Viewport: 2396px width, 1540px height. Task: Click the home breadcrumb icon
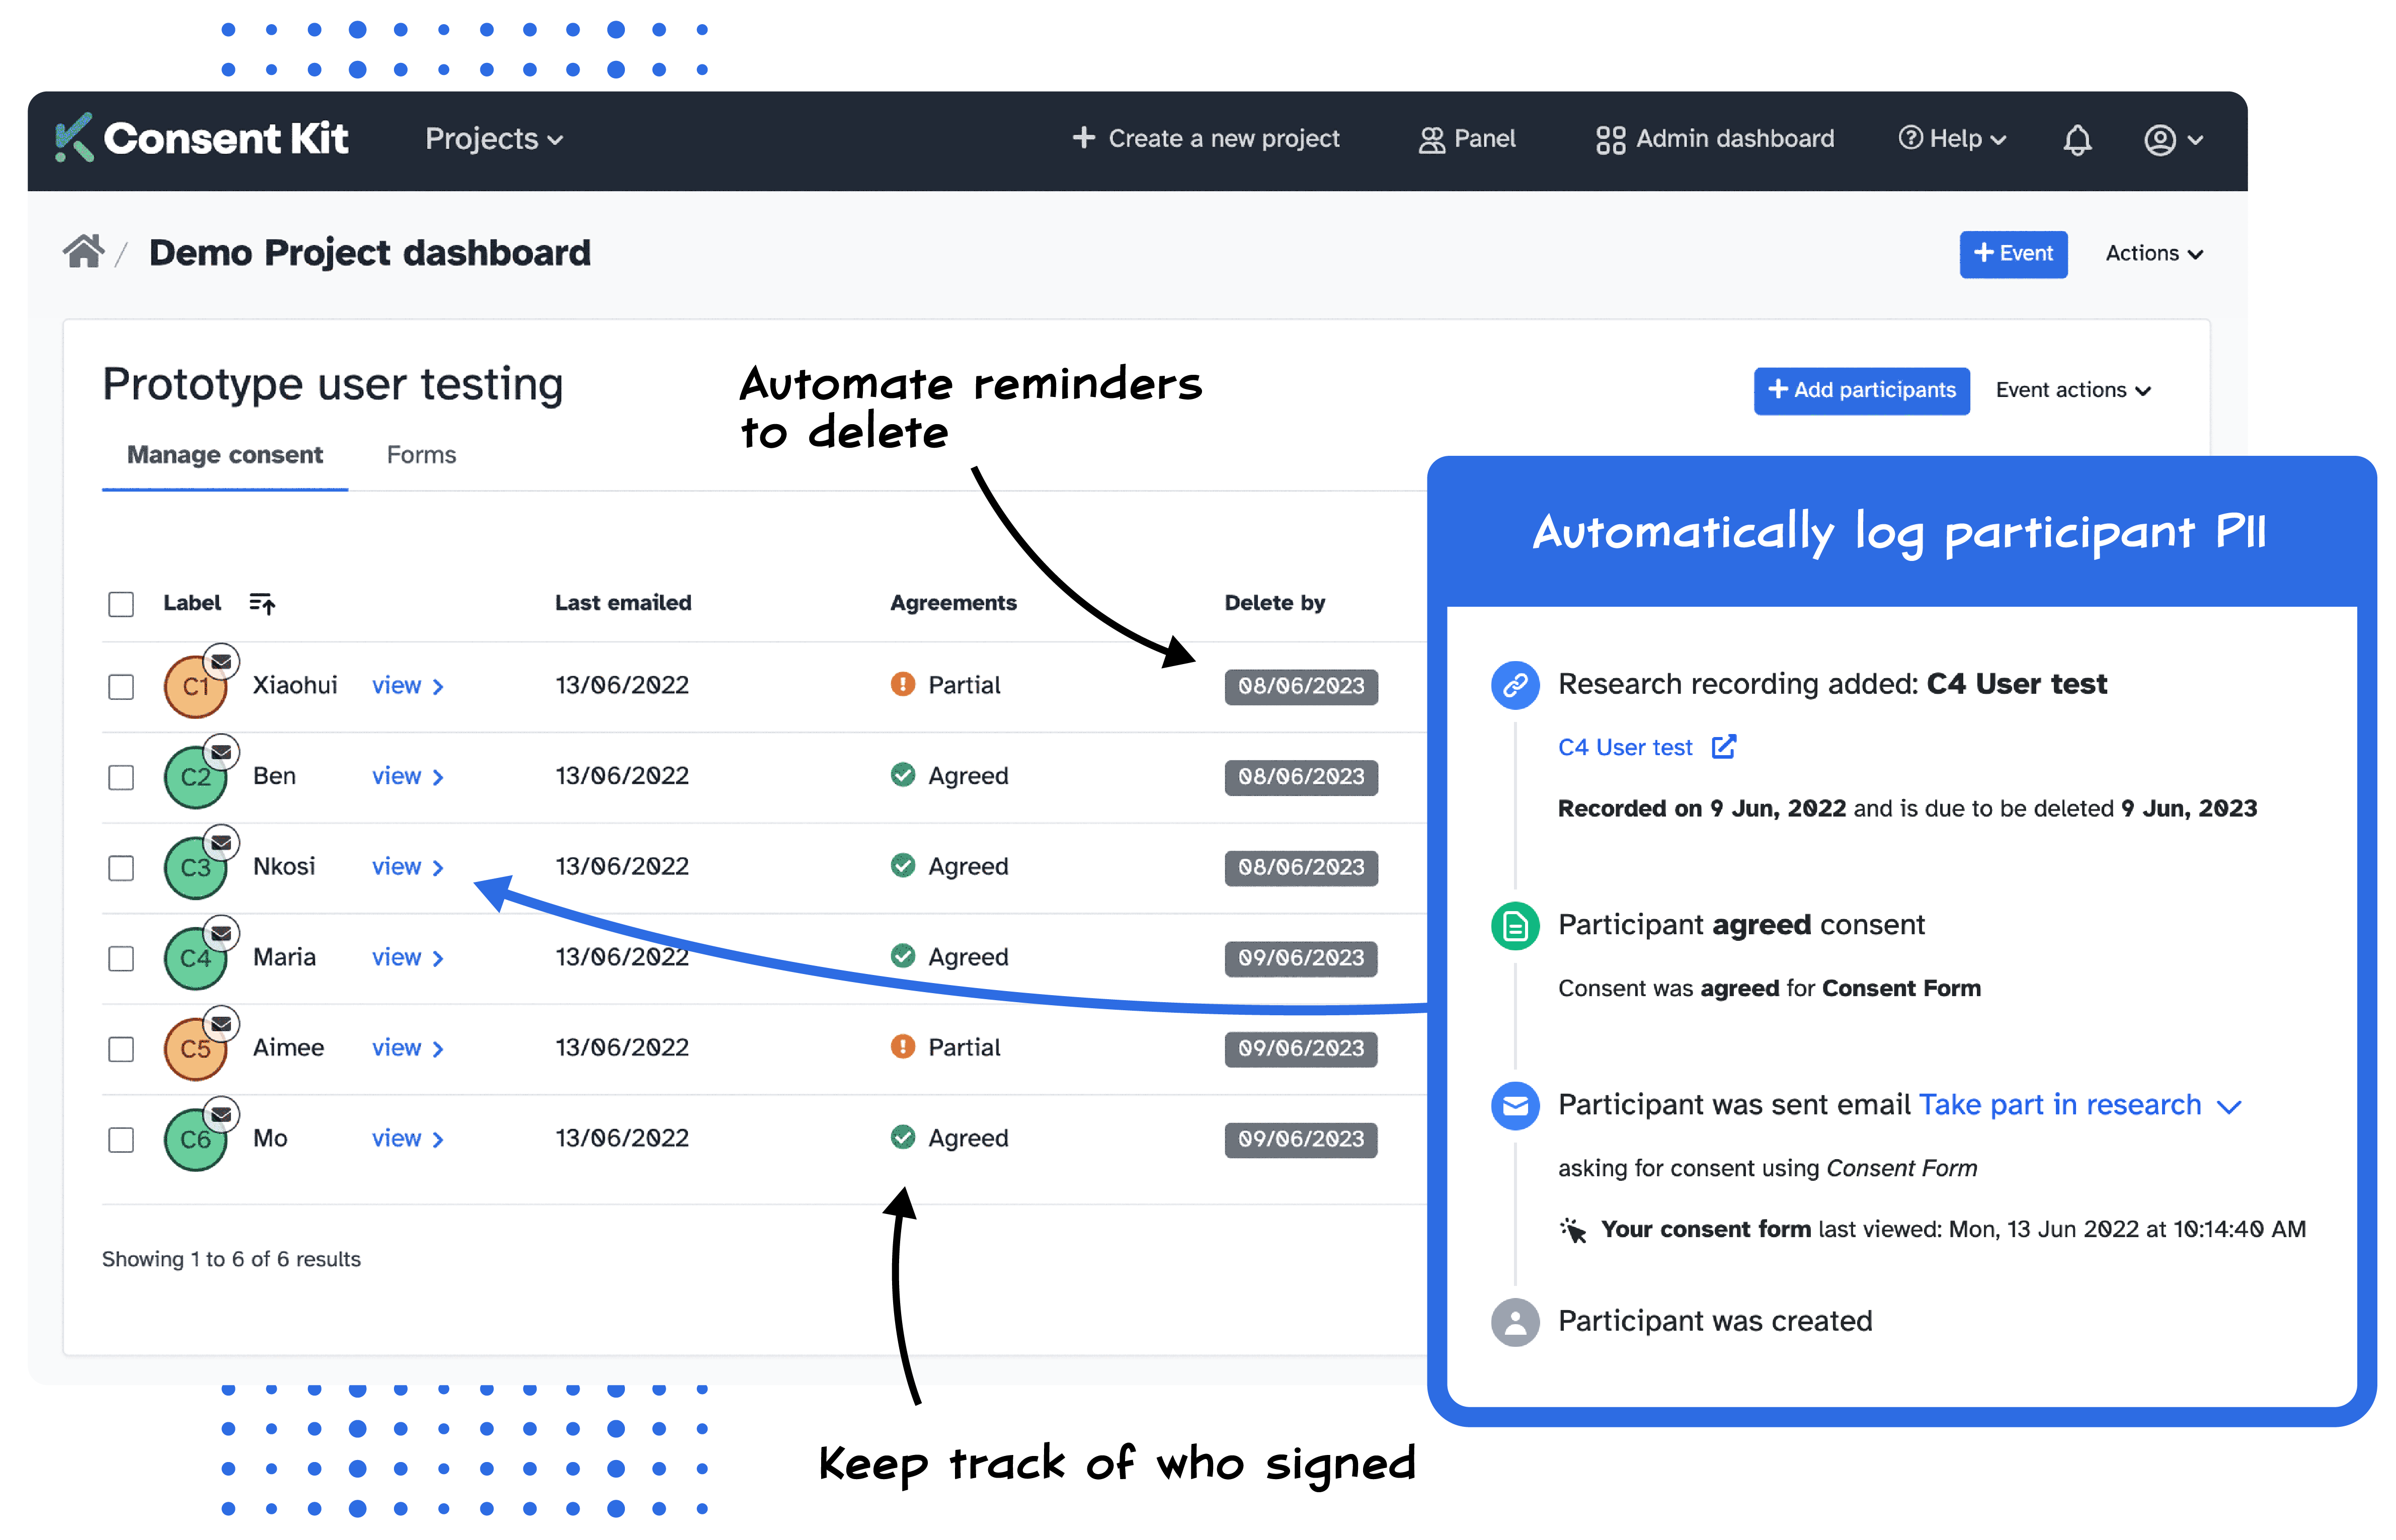click(x=83, y=252)
